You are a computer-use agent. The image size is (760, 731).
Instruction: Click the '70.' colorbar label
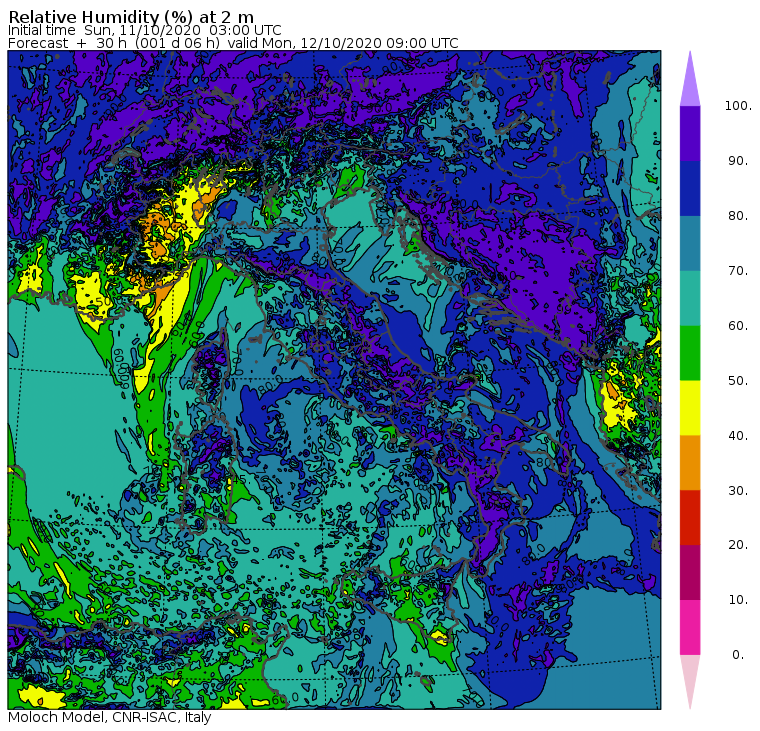[x=738, y=270]
